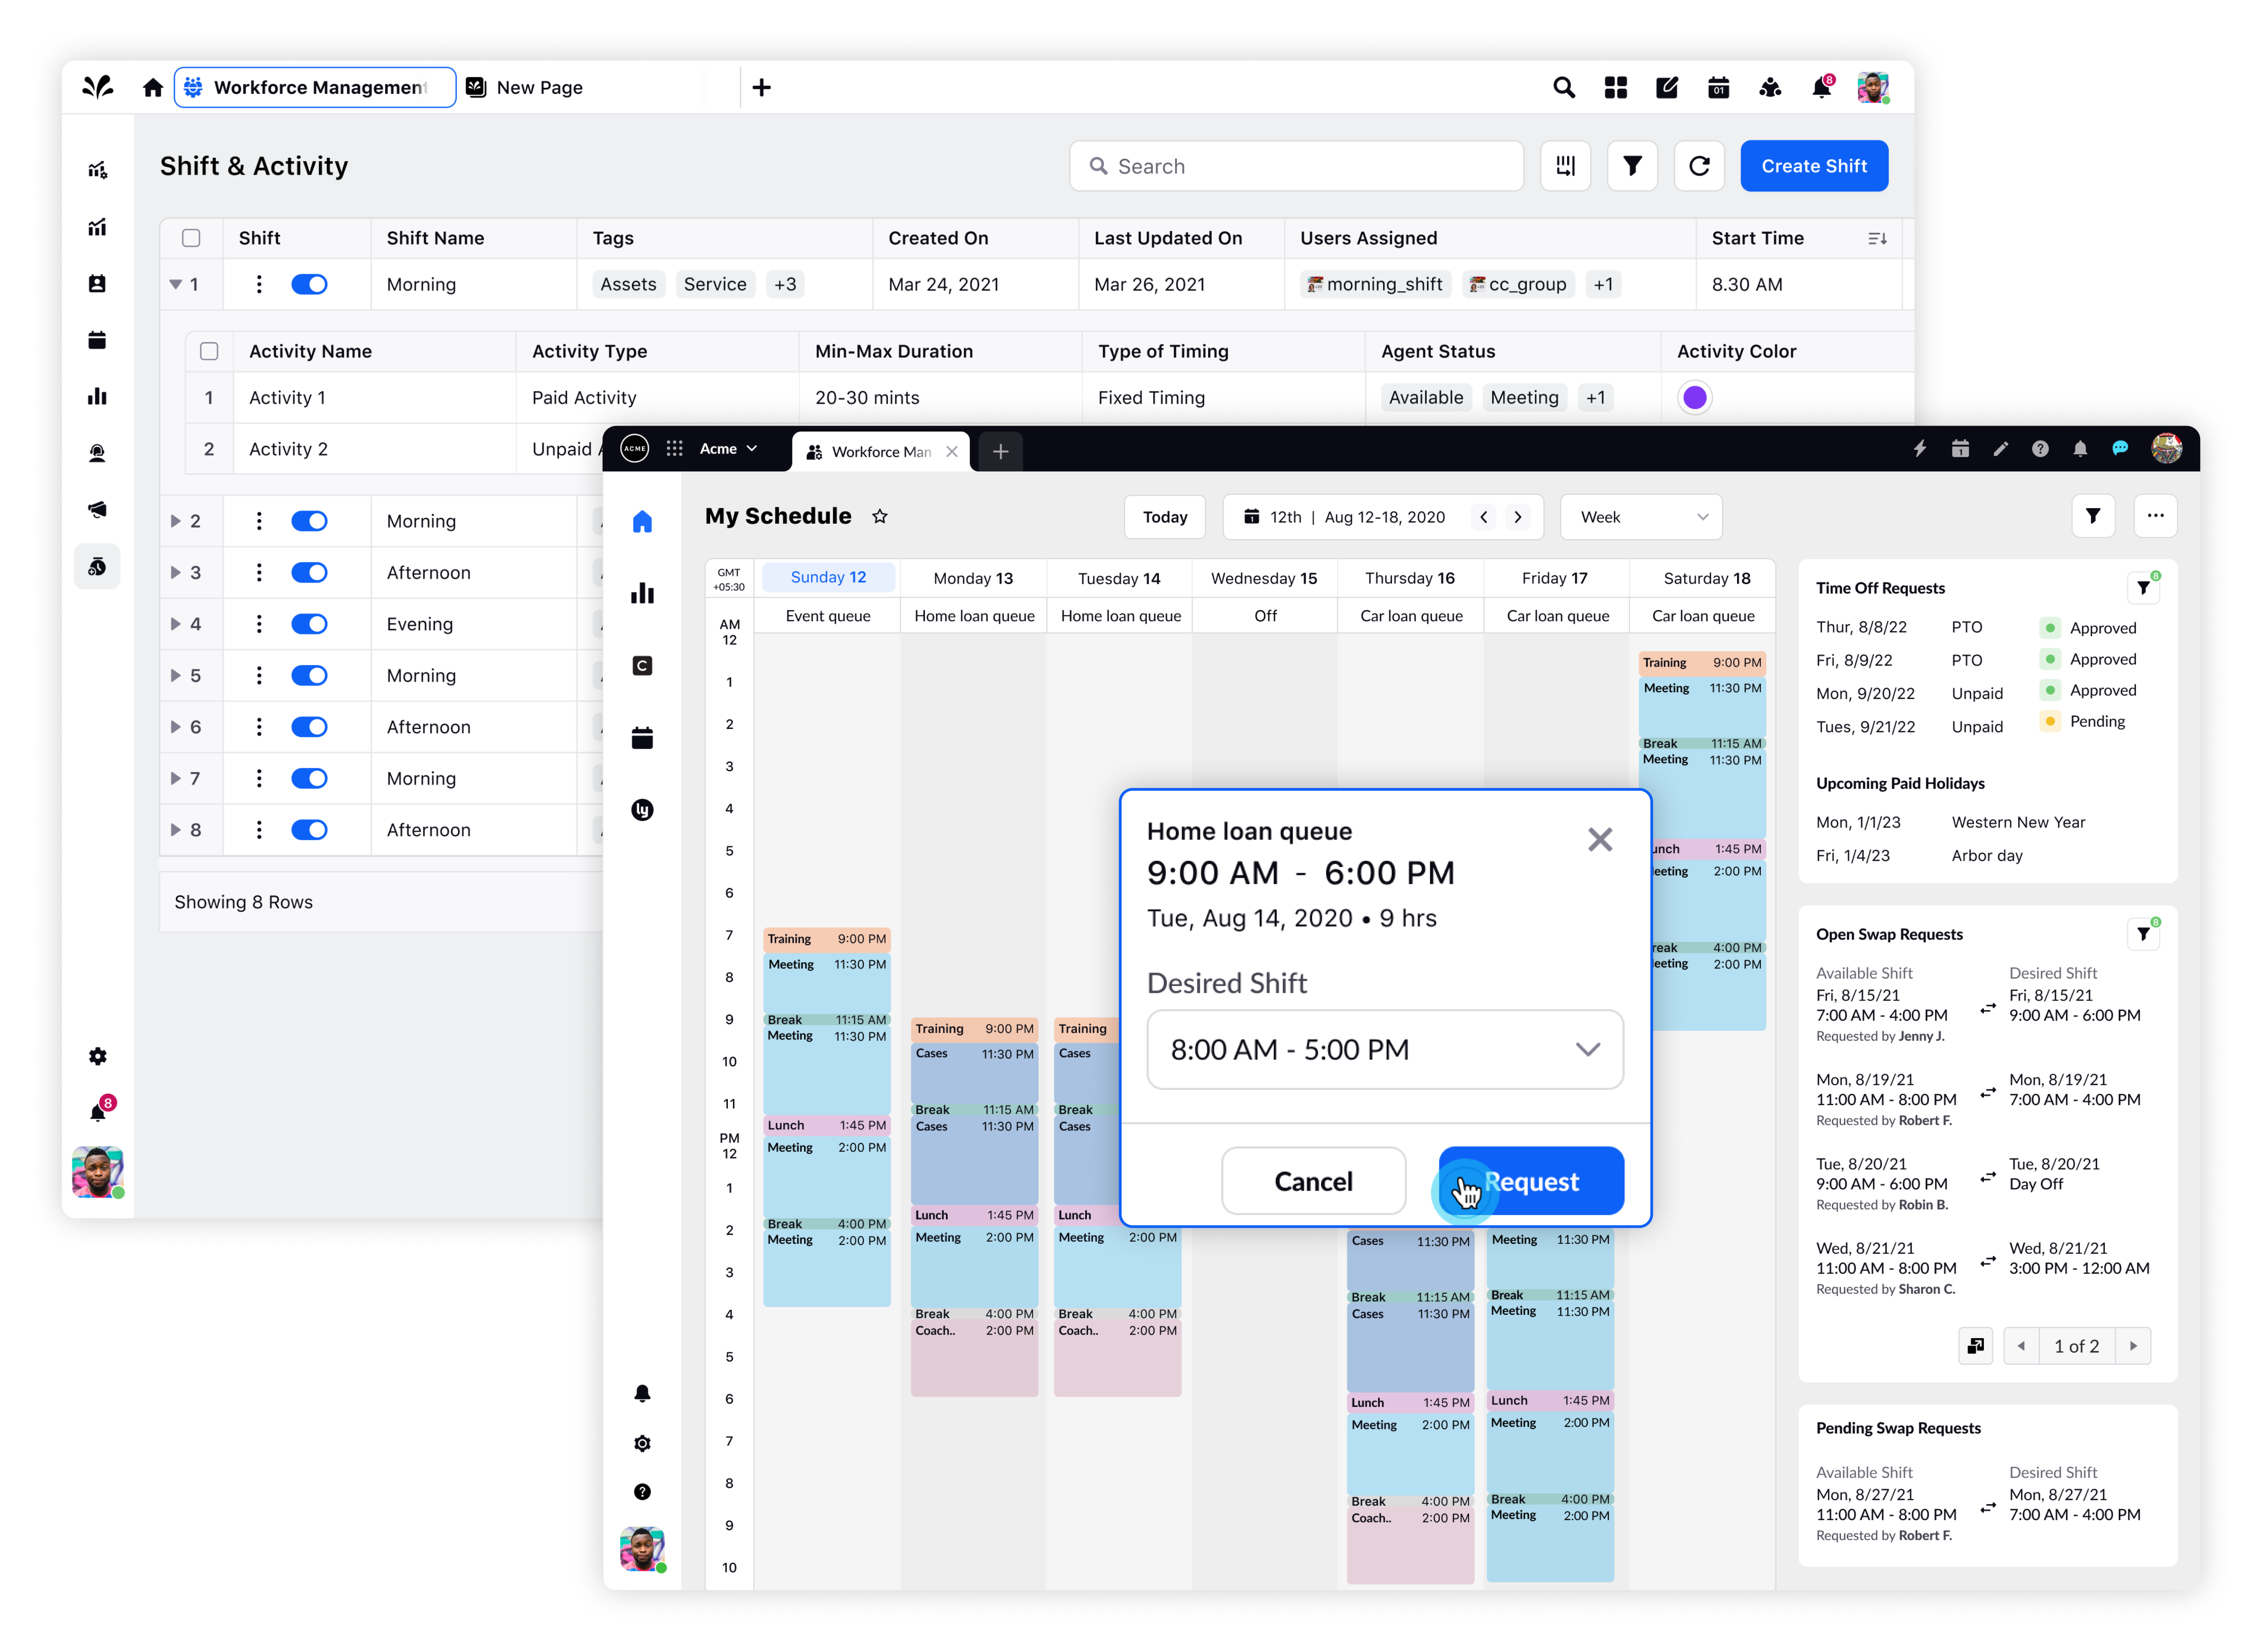This screenshot has width=2262, height=1652.
Task: Open the Week view dropdown
Action: click(x=1641, y=517)
